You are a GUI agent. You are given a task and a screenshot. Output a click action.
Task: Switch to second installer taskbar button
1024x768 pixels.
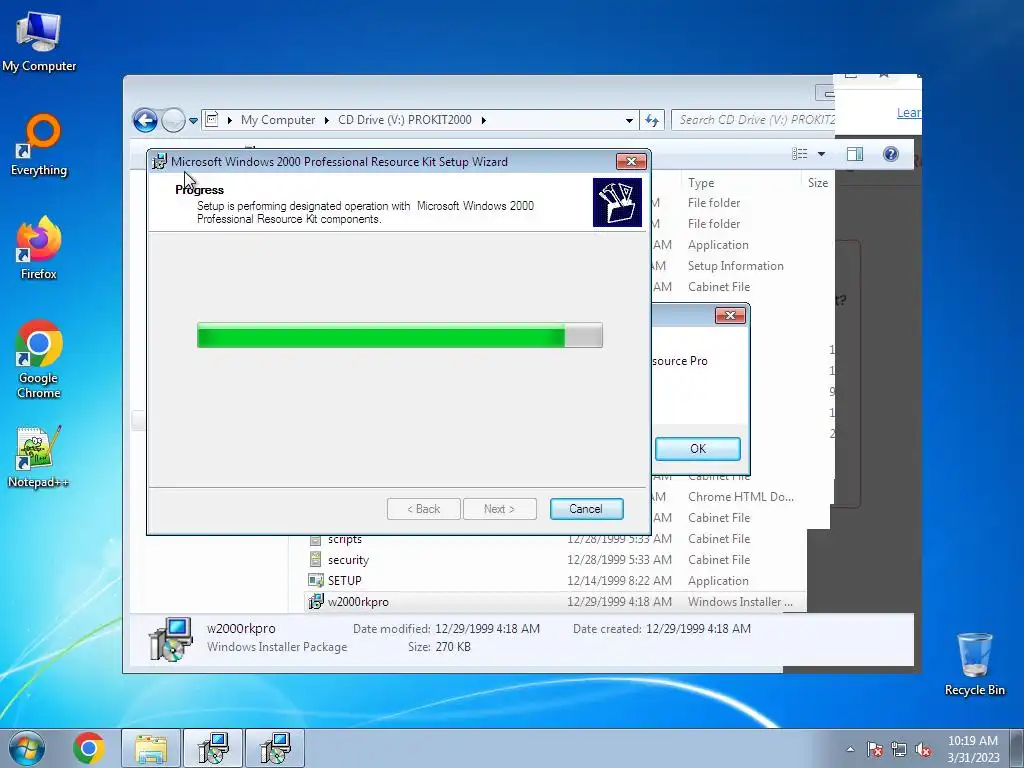pos(275,748)
